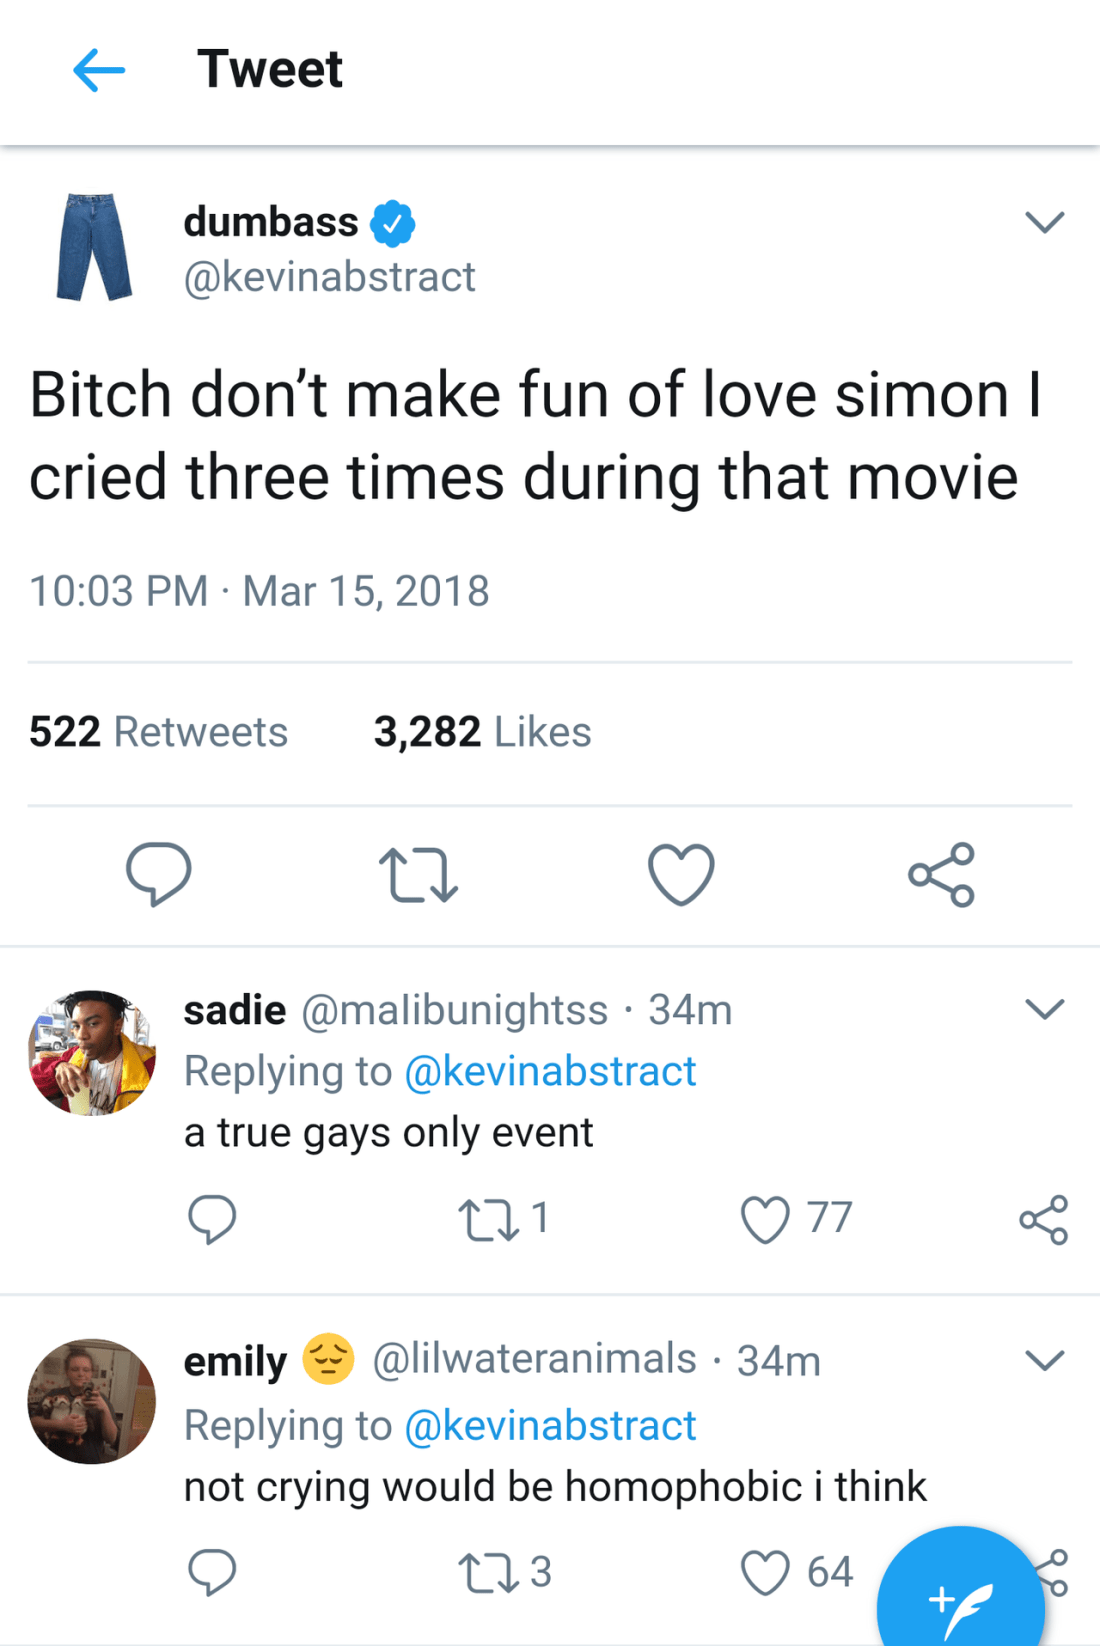Image resolution: width=1100 pixels, height=1646 pixels.
Task: Open @kevinabstract mention link in sadie's reply
Action: tap(550, 1071)
